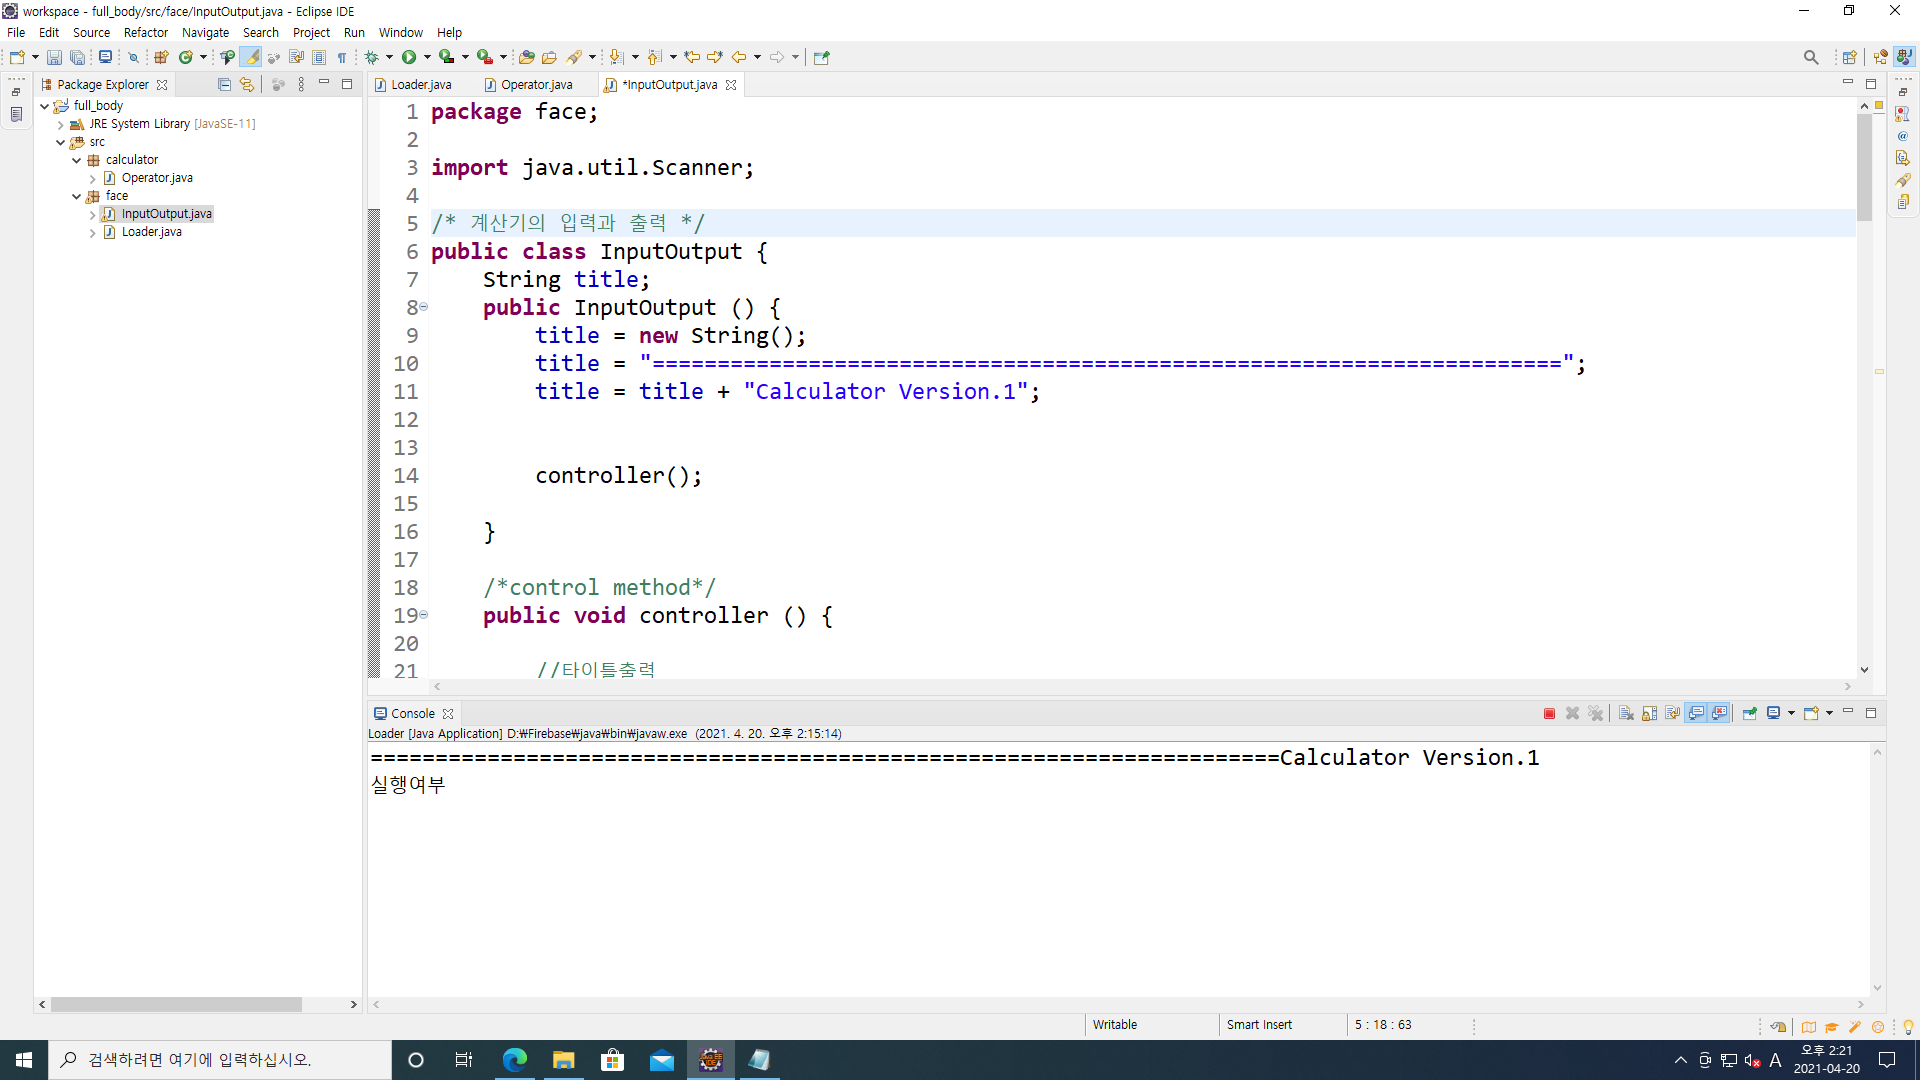
Task: Open a new Java class creation wizard
Action: 187,57
